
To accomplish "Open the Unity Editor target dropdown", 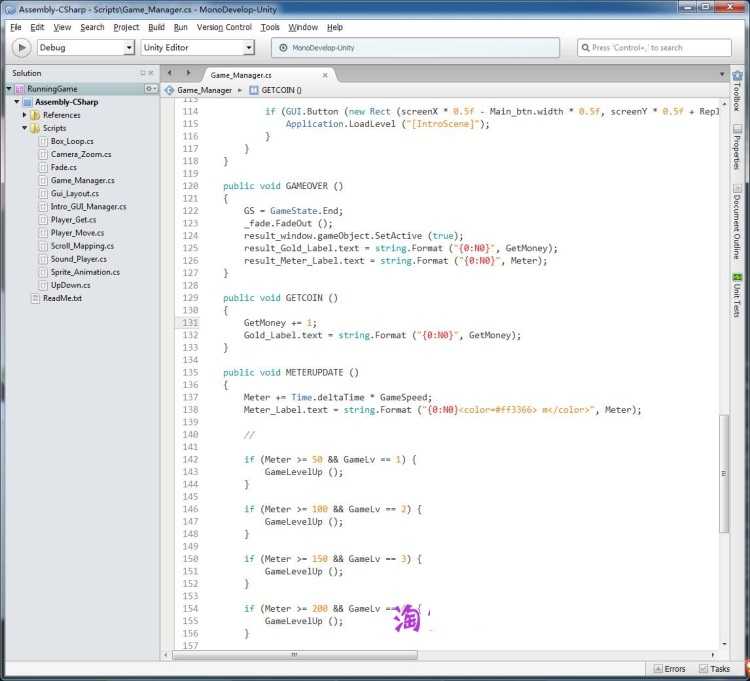I will 198,48.
